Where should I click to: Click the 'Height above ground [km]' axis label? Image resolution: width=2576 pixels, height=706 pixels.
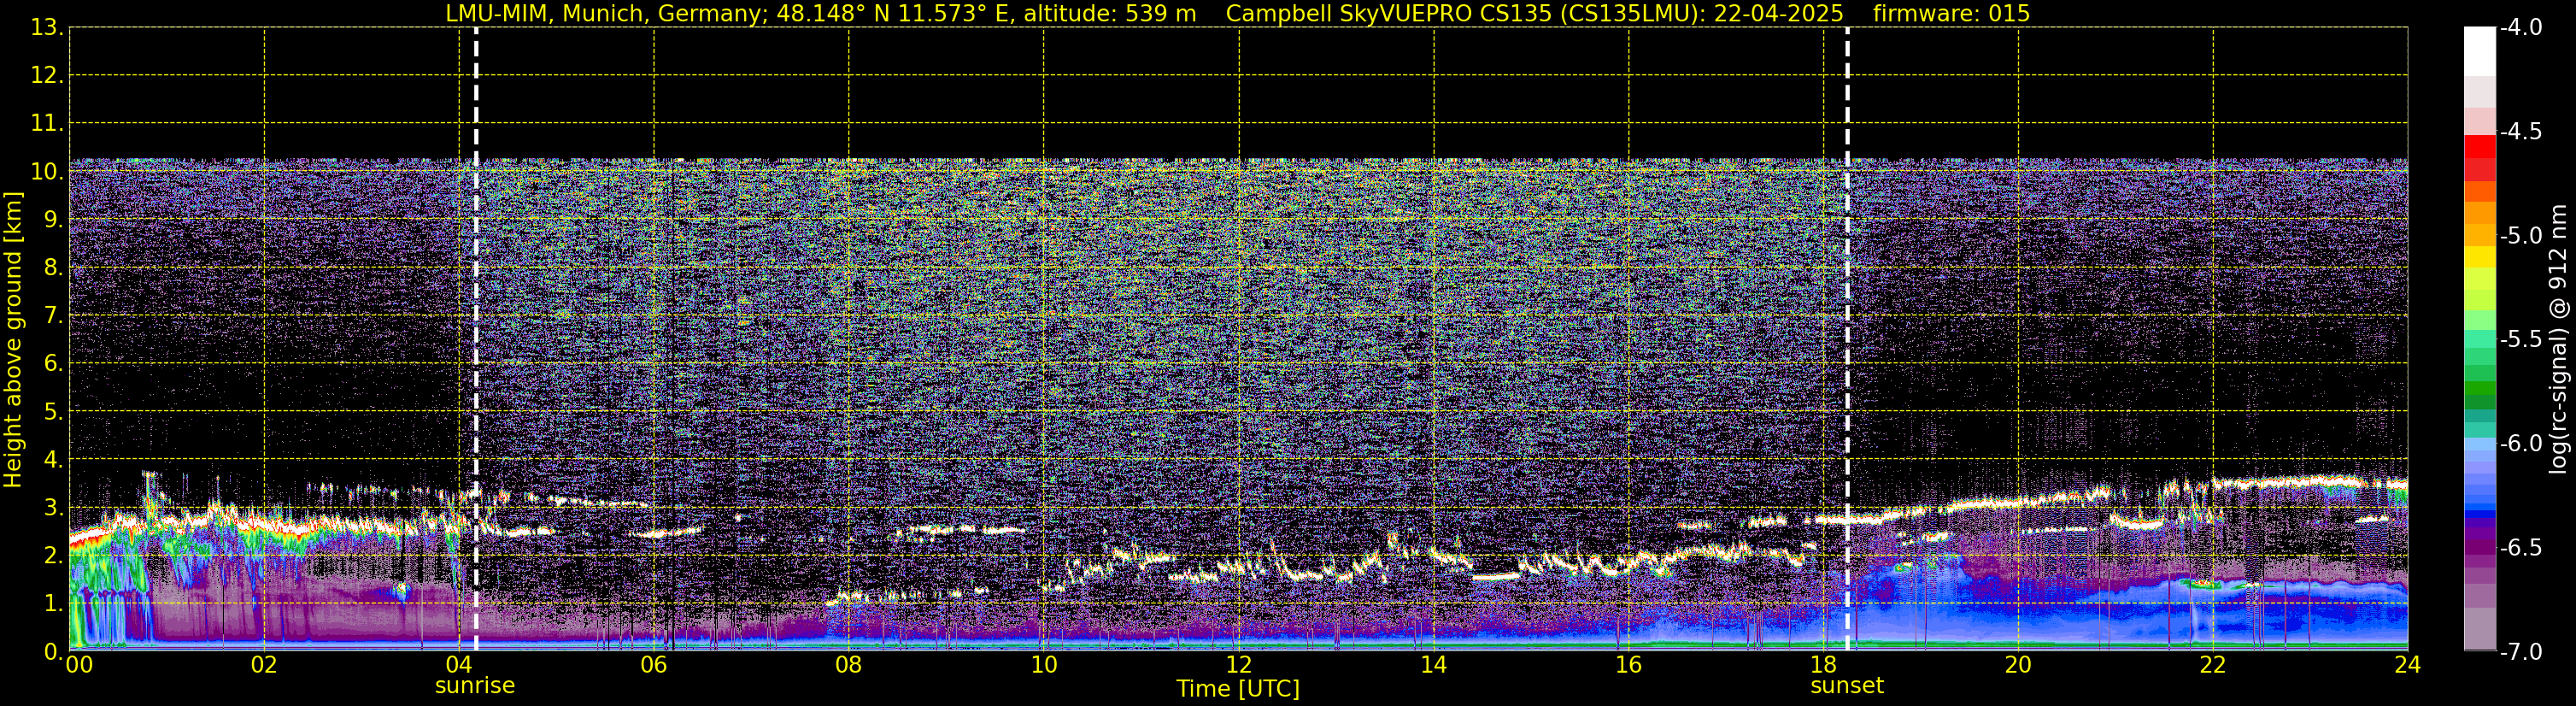pos(12,340)
